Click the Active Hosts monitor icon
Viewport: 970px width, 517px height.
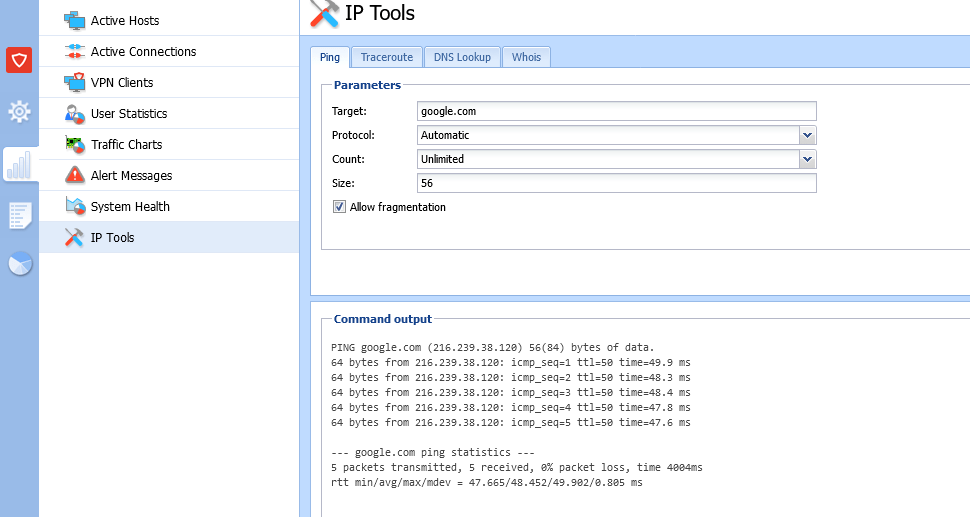[x=74, y=20]
